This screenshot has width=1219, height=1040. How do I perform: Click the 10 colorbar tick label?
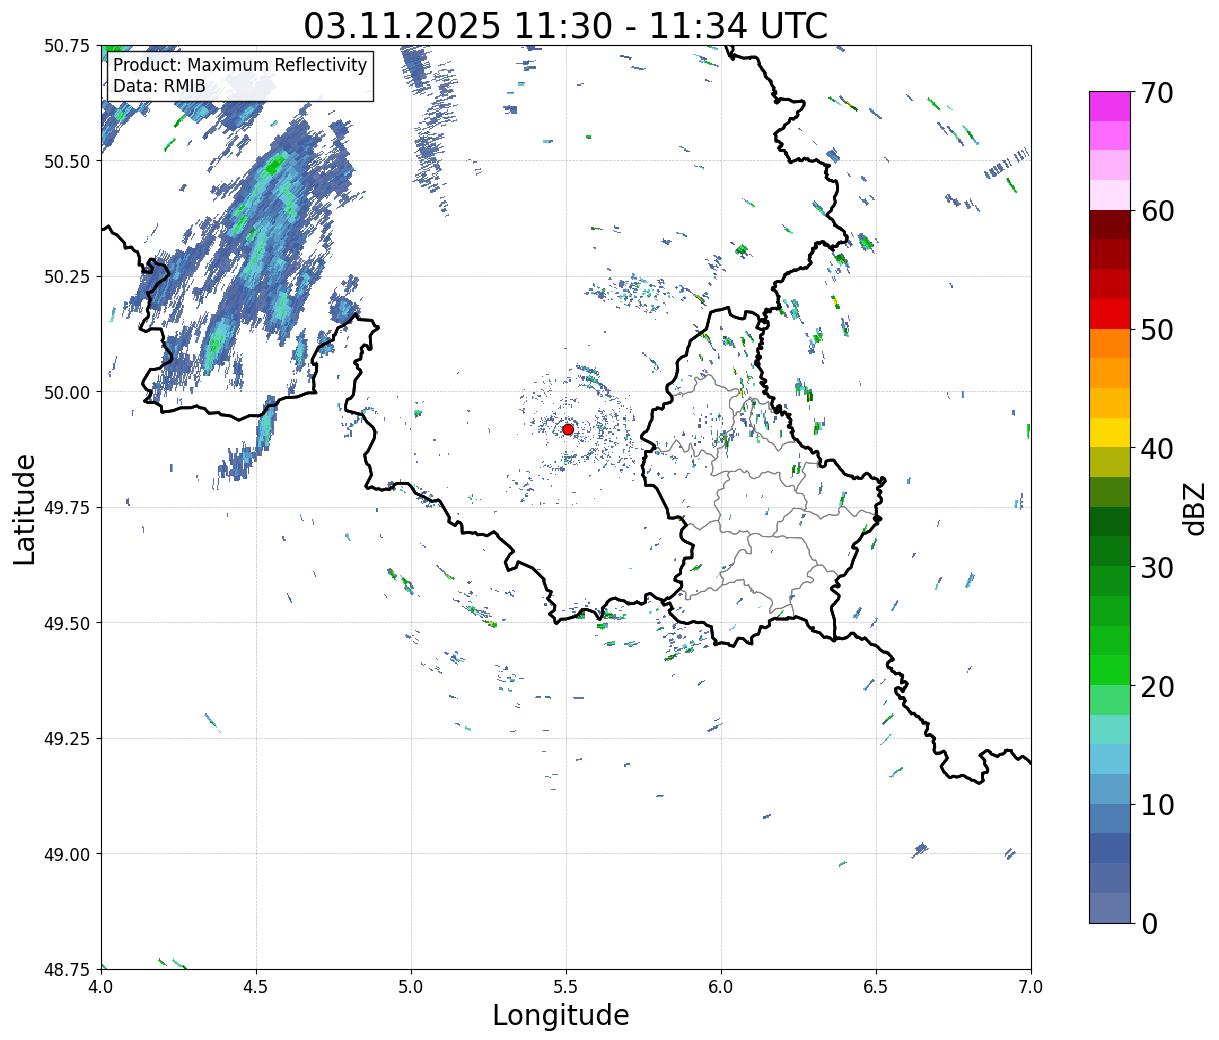[1157, 804]
